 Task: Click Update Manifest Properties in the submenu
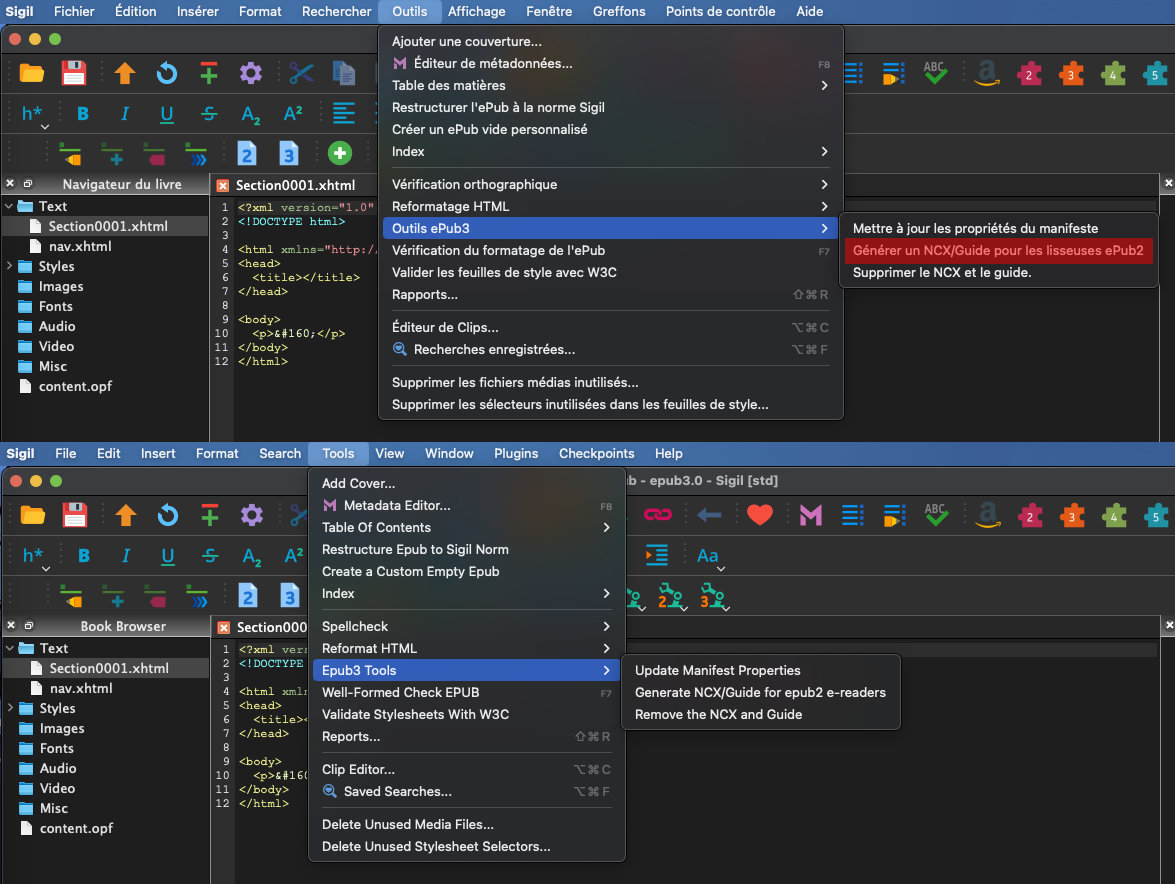click(x=717, y=670)
